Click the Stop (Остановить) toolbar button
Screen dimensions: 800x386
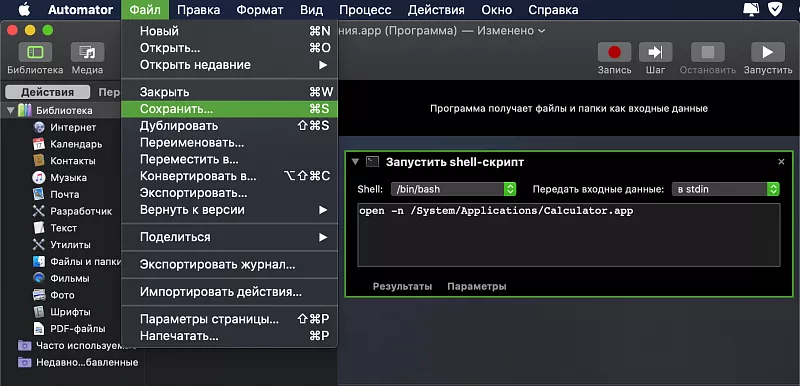click(x=708, y=52)
